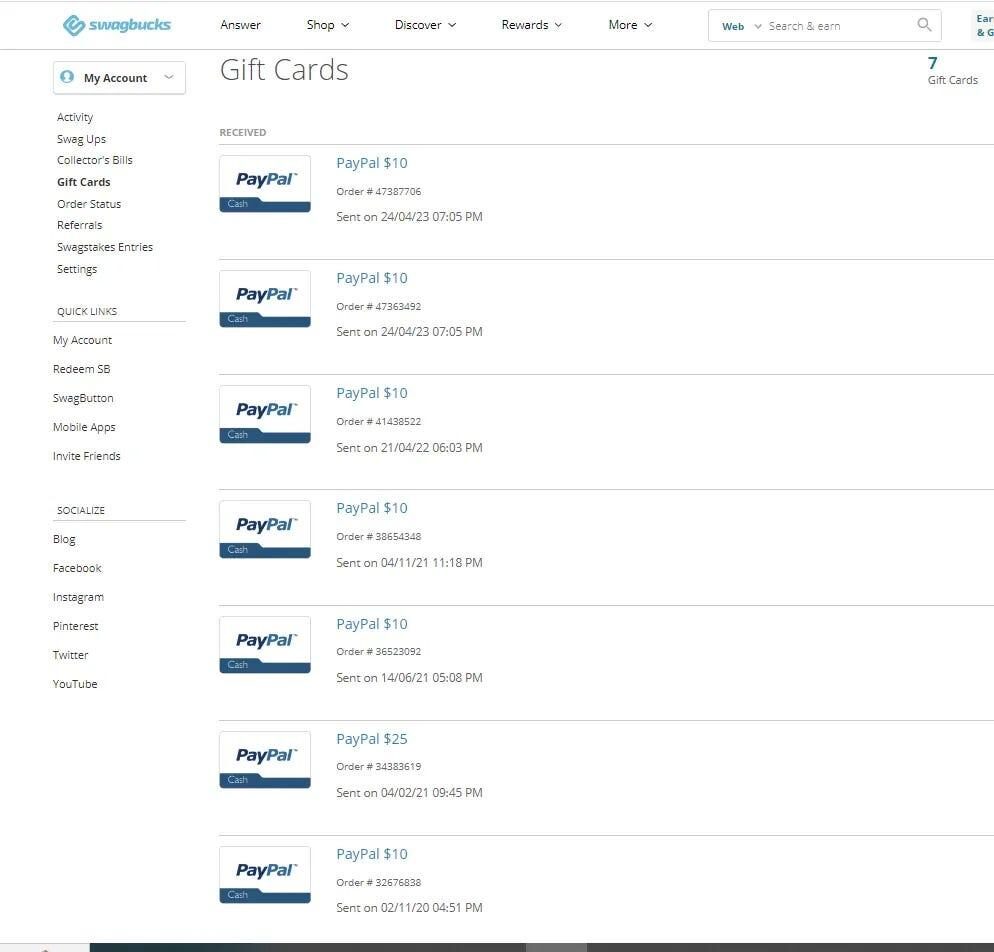Image resolution: width=994 pixels, height=952 pixels.
Task: Open the Web search type dropdown
Action: coord(741,26)
